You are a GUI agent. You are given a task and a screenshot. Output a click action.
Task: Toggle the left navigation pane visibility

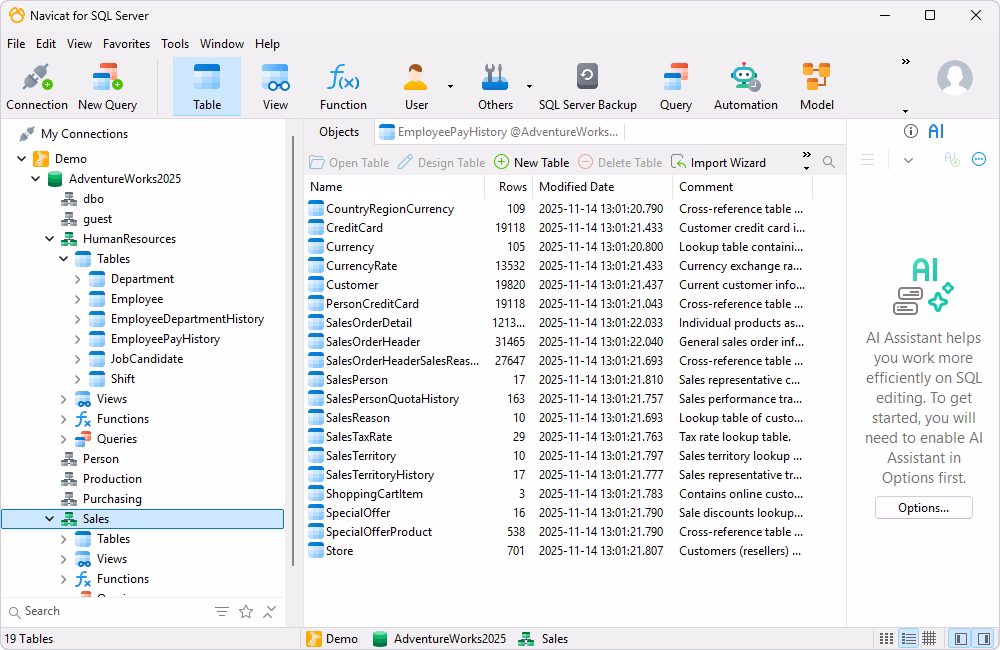coord(961,639)
